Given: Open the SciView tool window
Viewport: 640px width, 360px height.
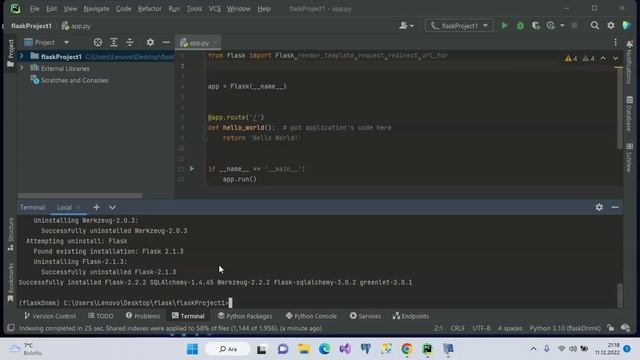Looking at the screenshot, I should [x=629, y=158].
